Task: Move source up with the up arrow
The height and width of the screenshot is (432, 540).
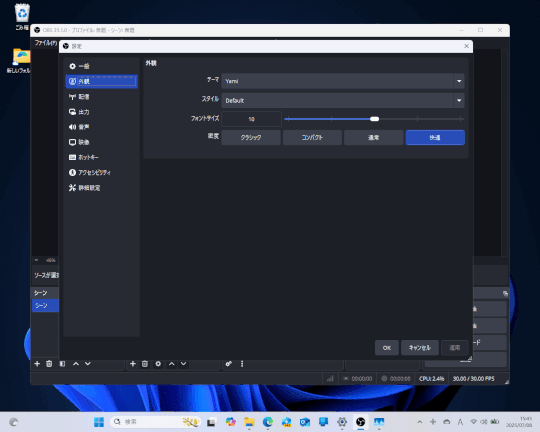Action: [x=172, y=364]
